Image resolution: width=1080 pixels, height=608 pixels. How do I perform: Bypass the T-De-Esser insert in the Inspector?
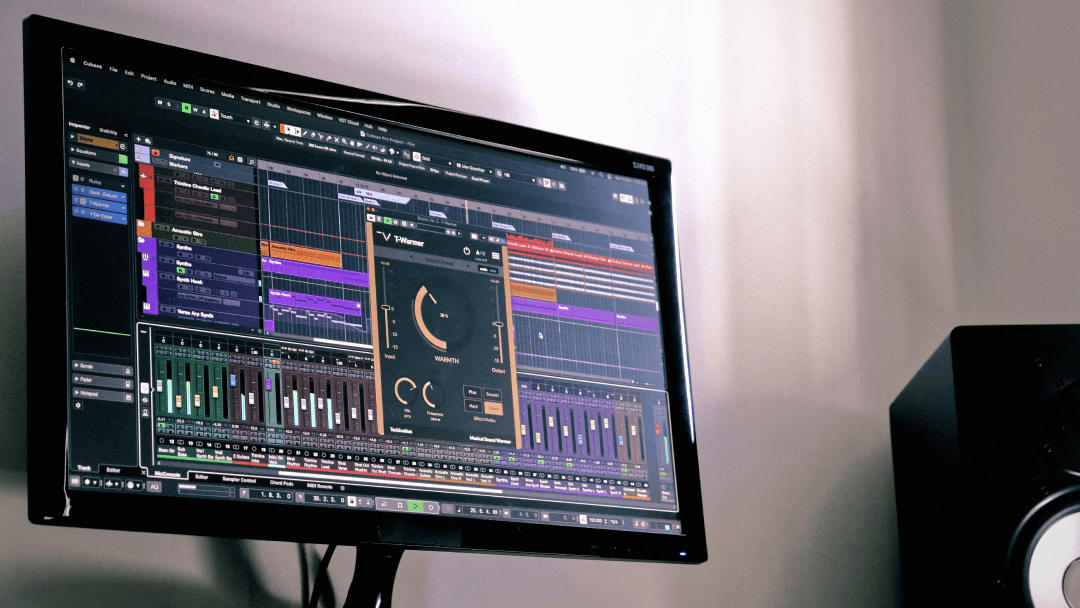pos(76,211)
